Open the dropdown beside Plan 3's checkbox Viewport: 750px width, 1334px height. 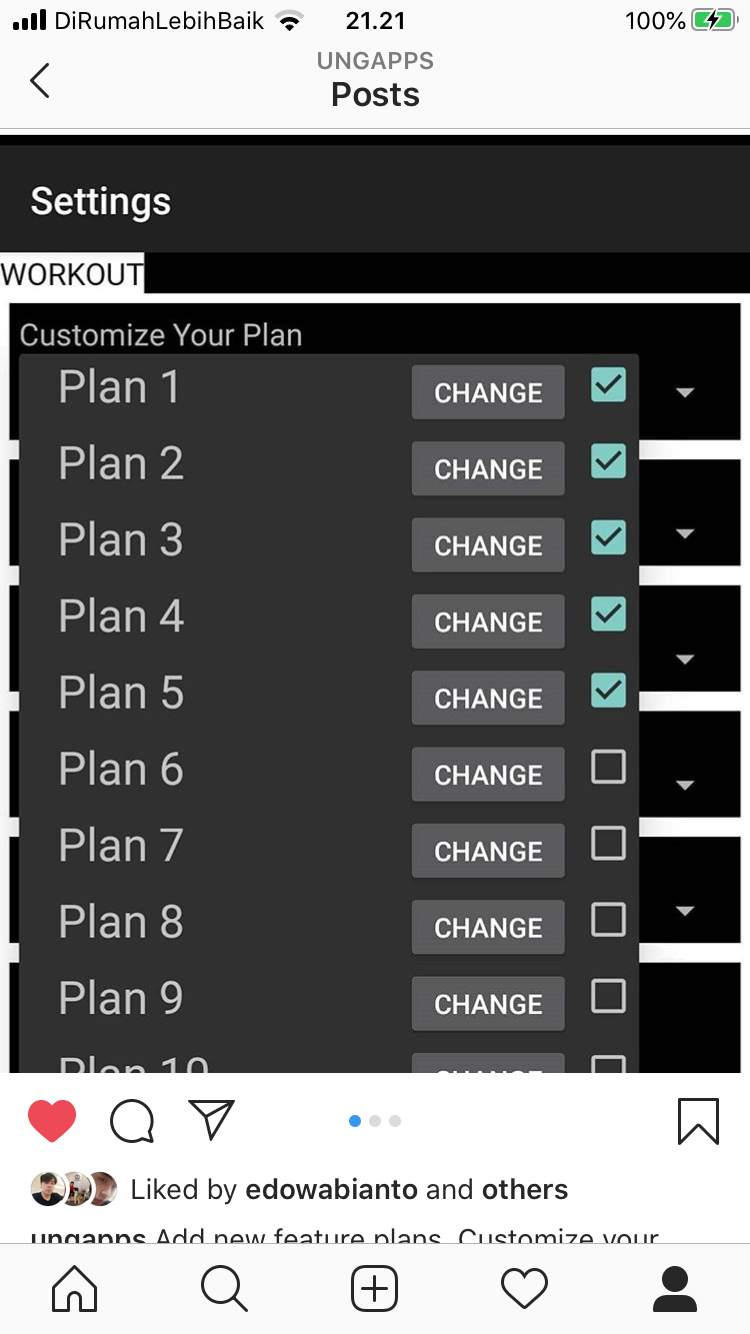[x=685, y=533]
